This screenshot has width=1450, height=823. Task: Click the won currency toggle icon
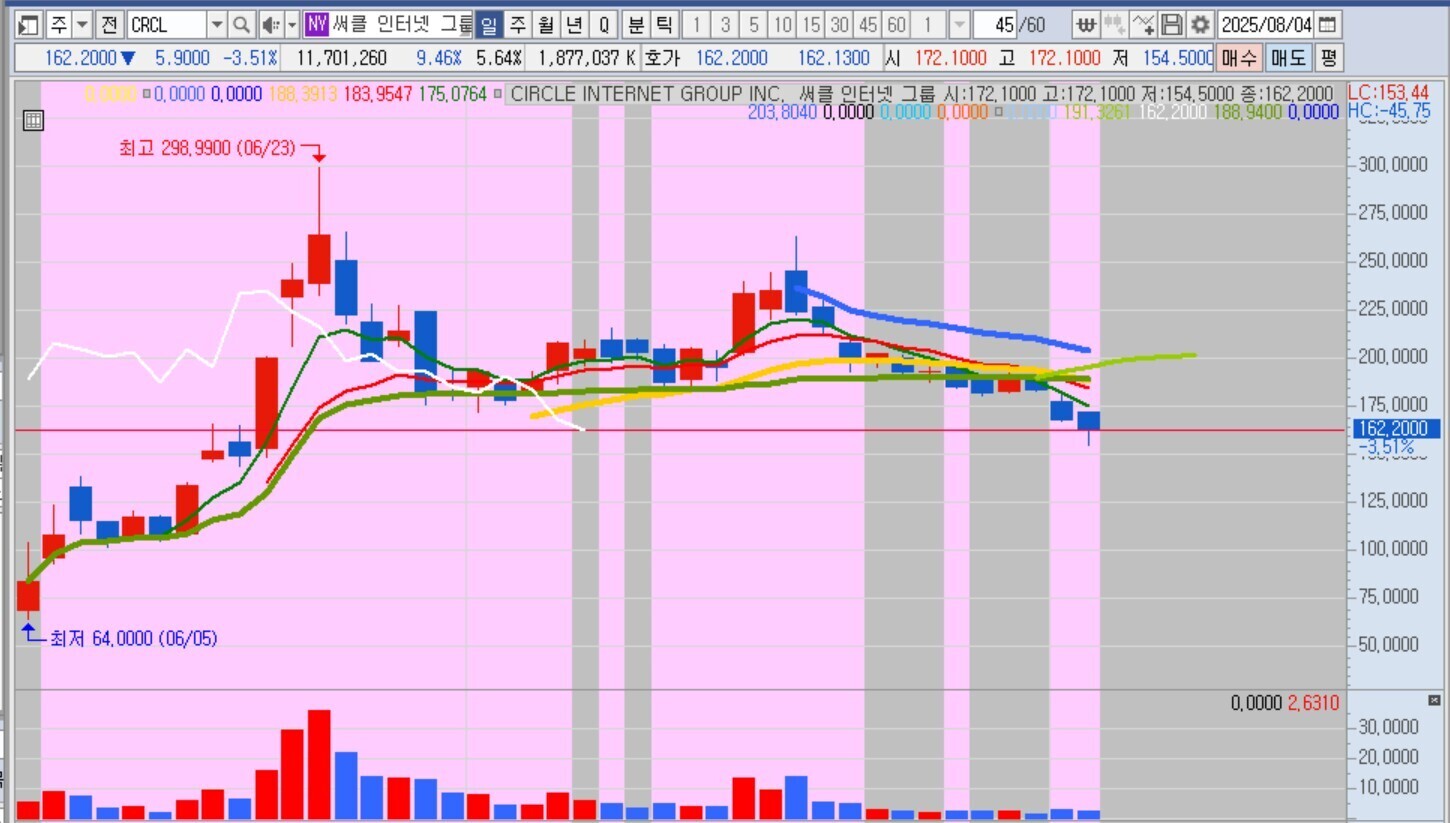point(1086,25)
